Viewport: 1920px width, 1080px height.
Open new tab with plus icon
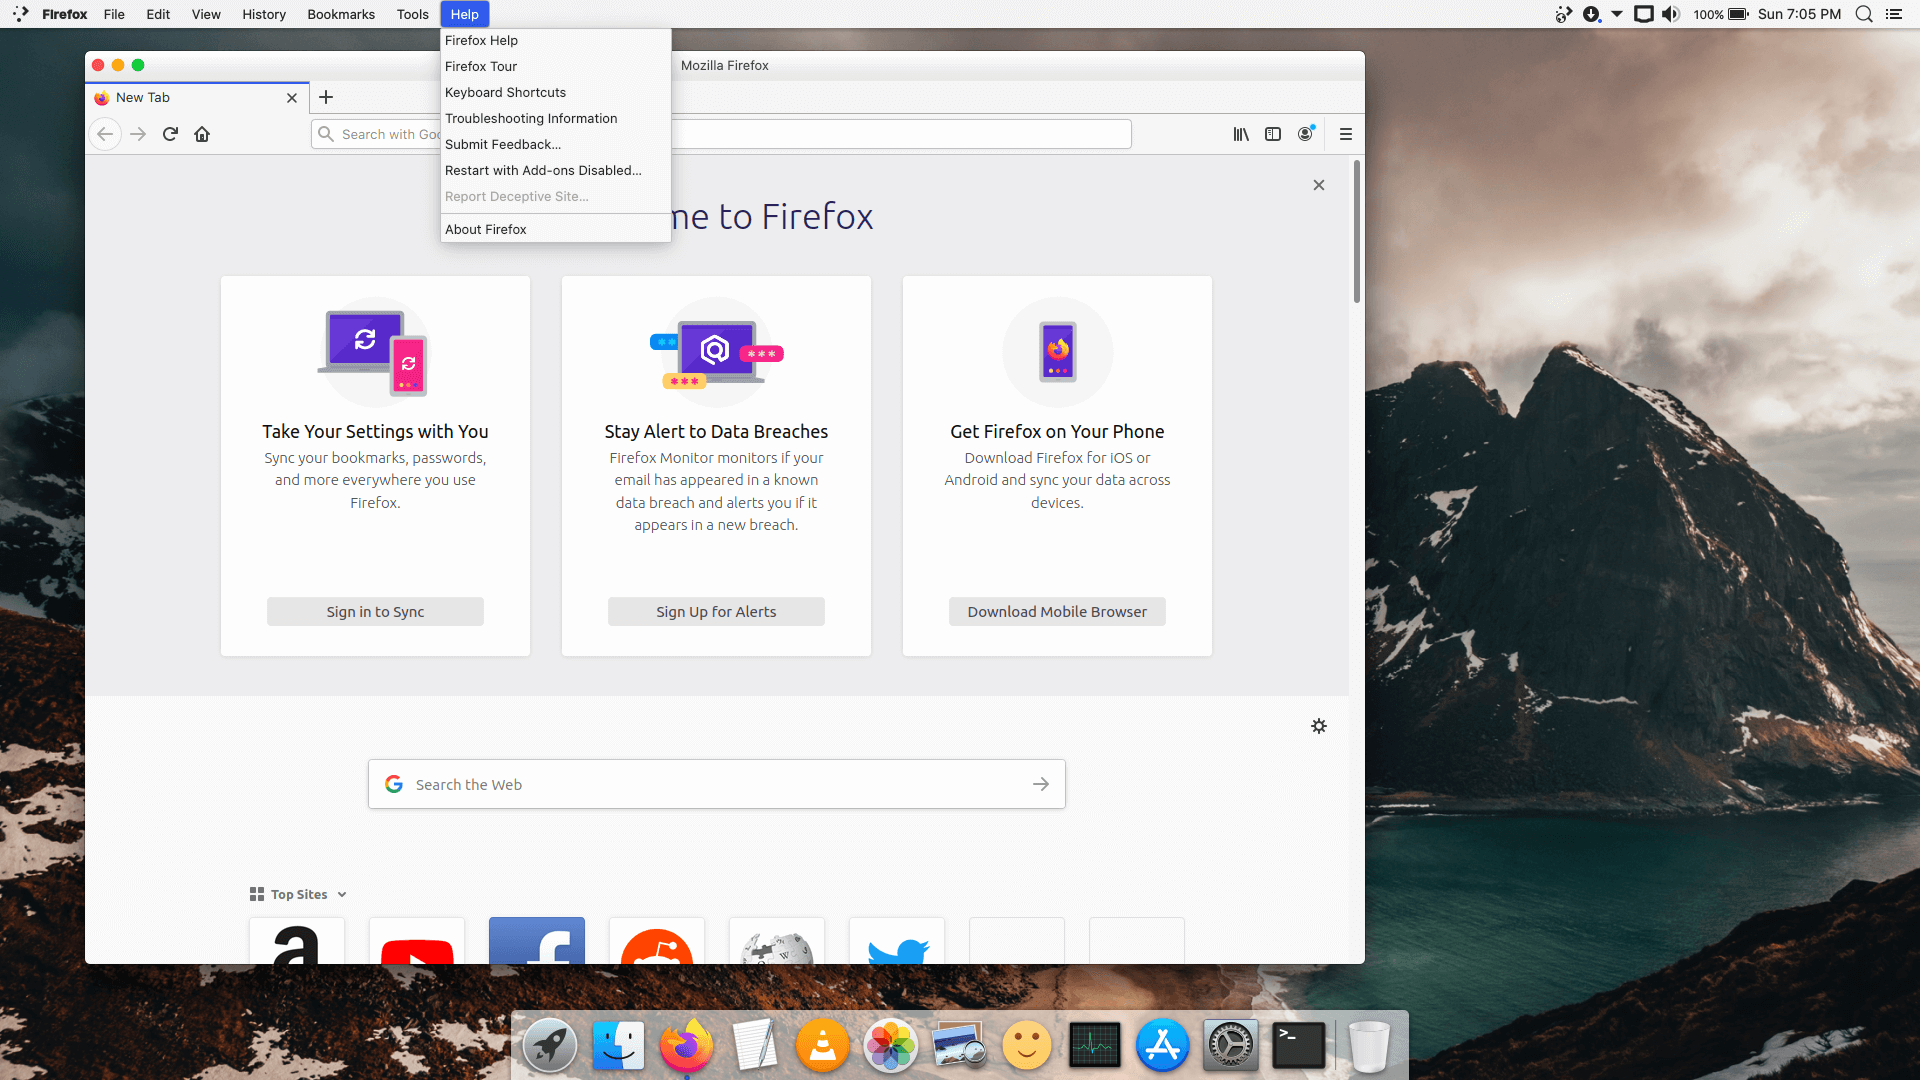(326, 97)
